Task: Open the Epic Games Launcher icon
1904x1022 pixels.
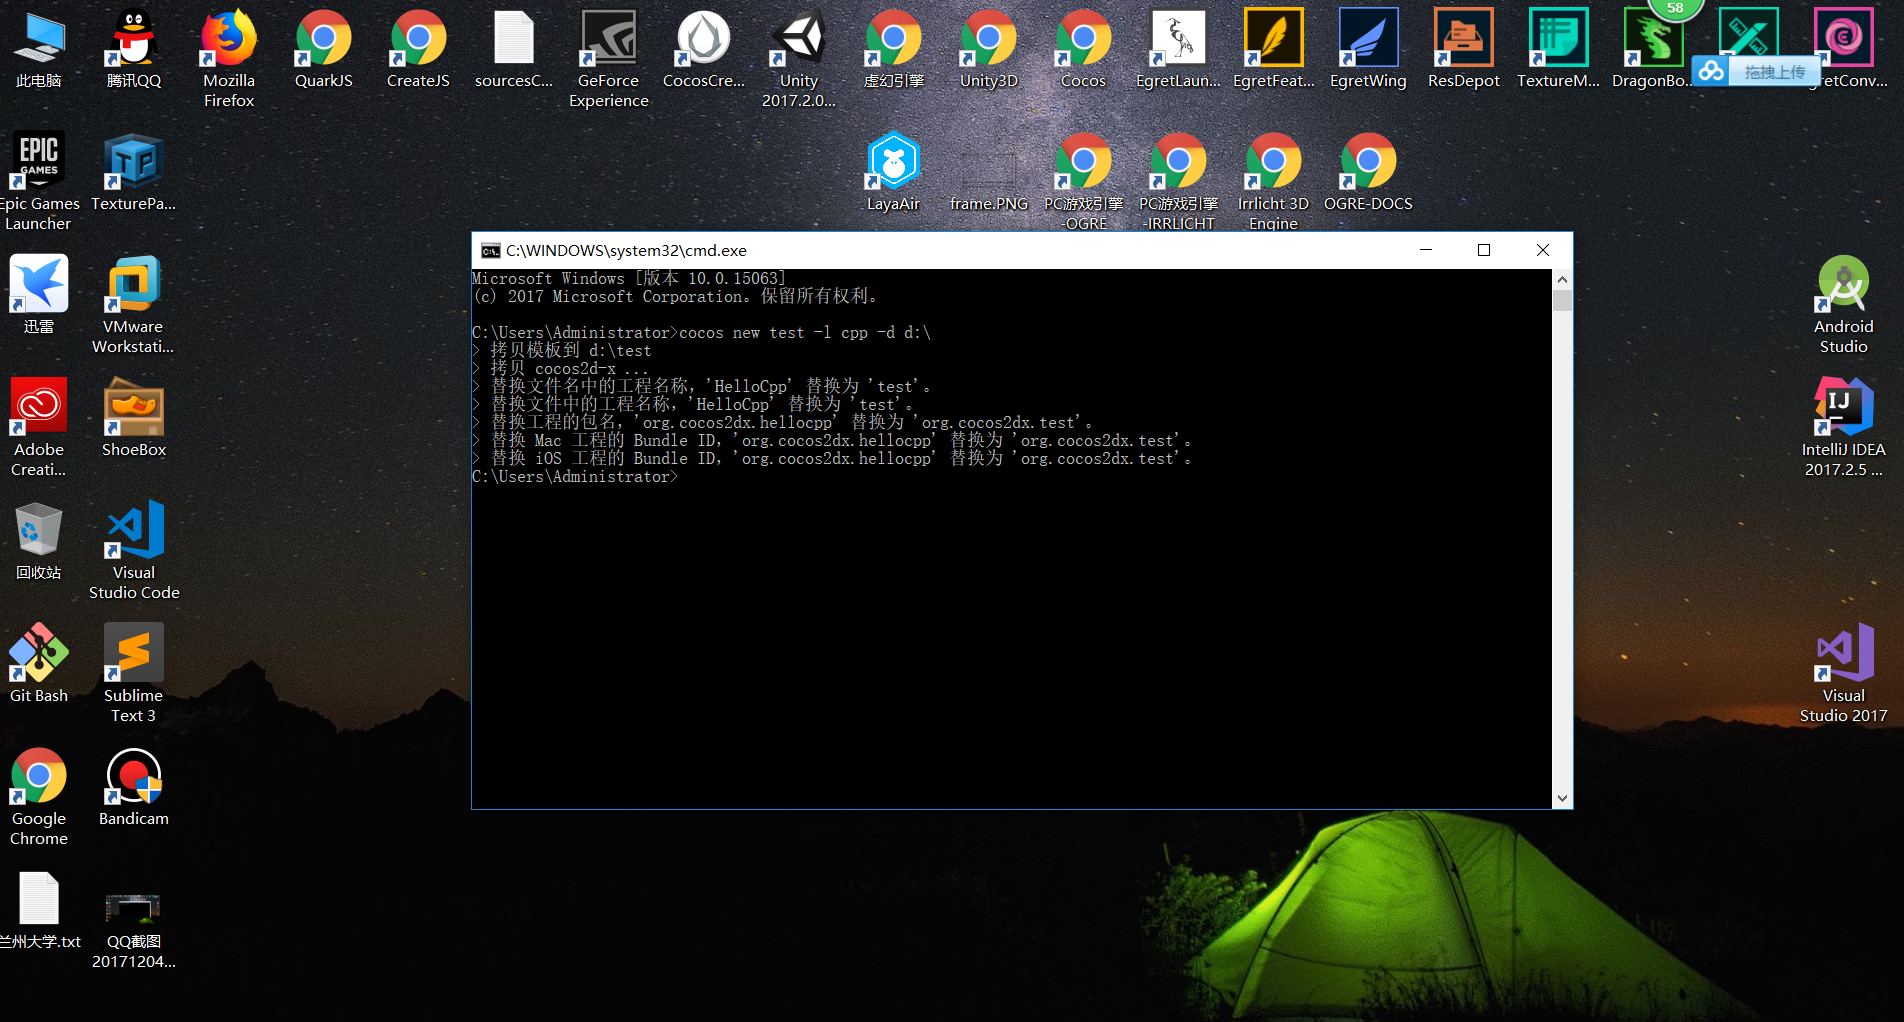Action: pos(39,182)
